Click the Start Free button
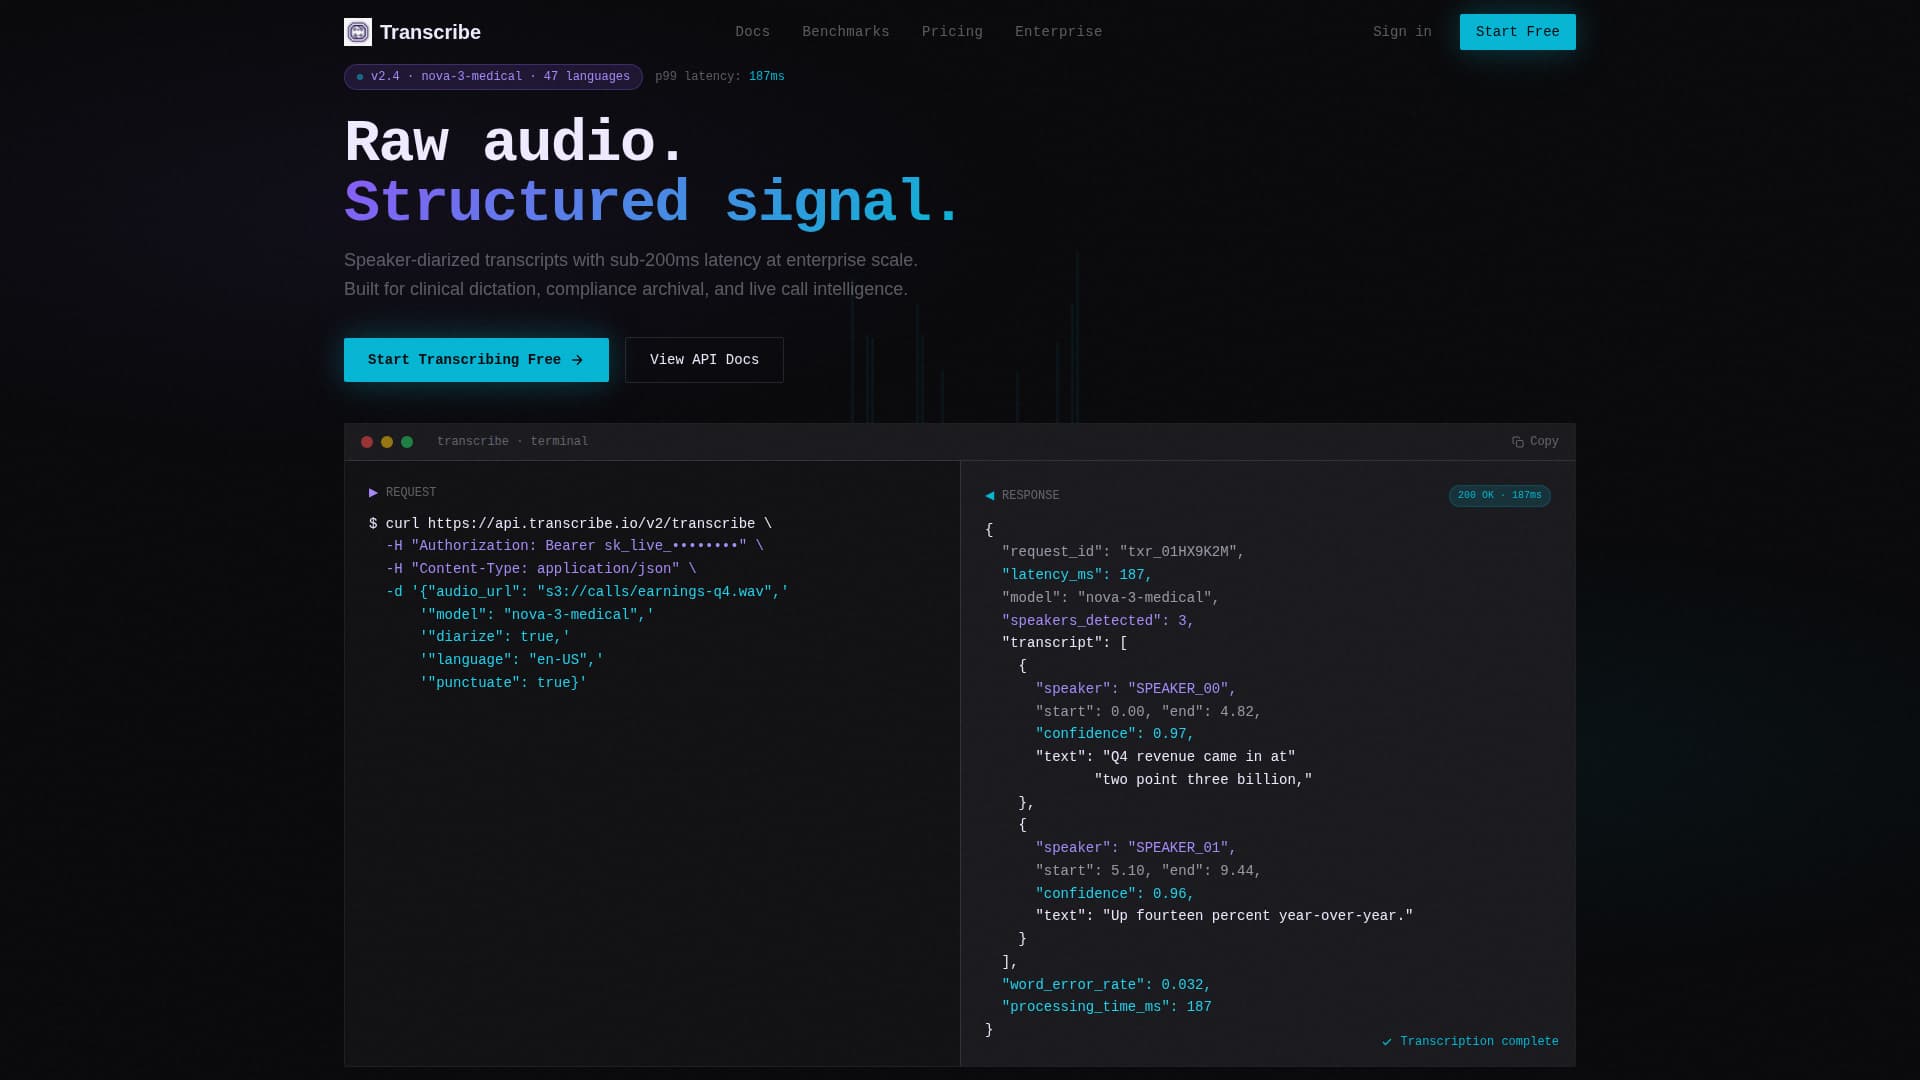1920x1080 pixels. pyautogui.click(x=1517, y=32)
